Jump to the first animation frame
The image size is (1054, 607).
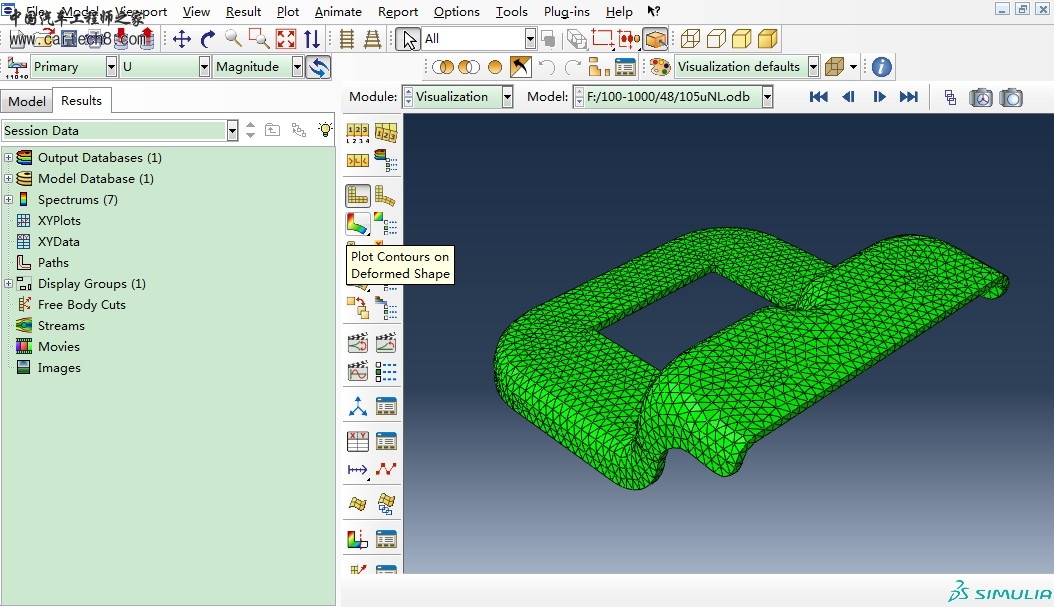818,97
